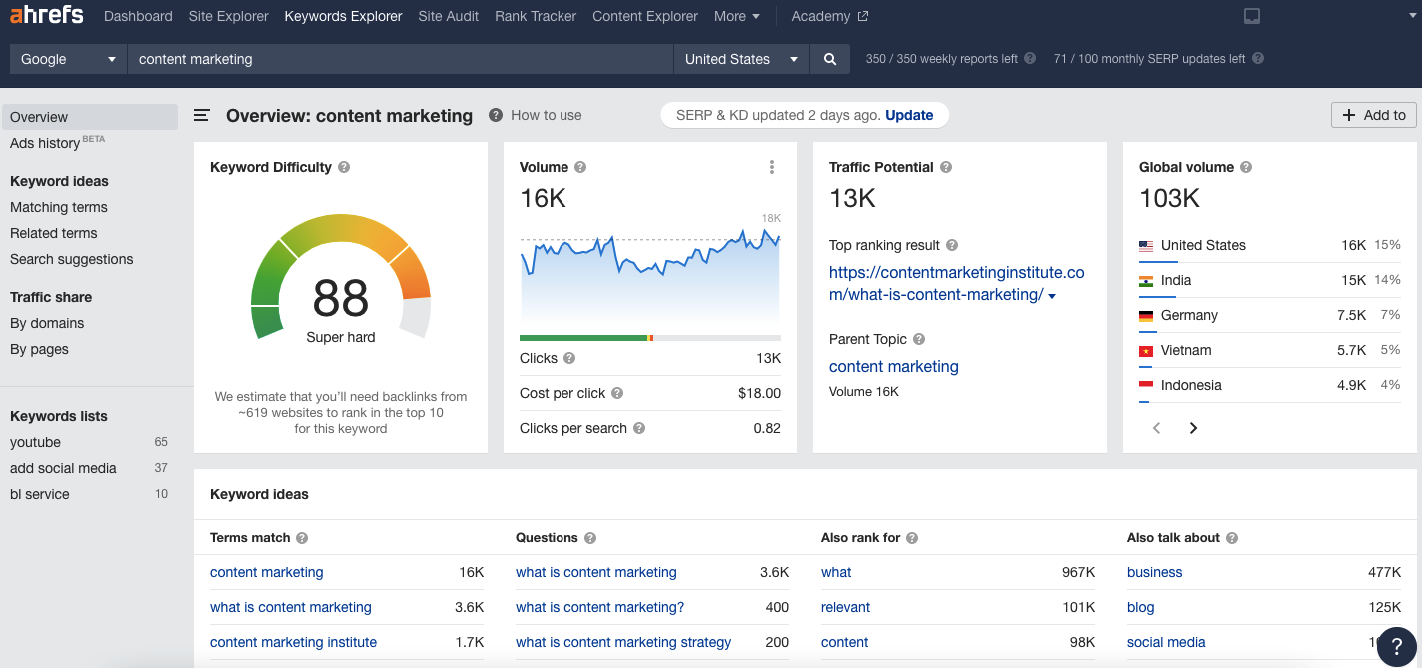
Task: Click the magnifying glass search button
Action: (x=829, y=59)
